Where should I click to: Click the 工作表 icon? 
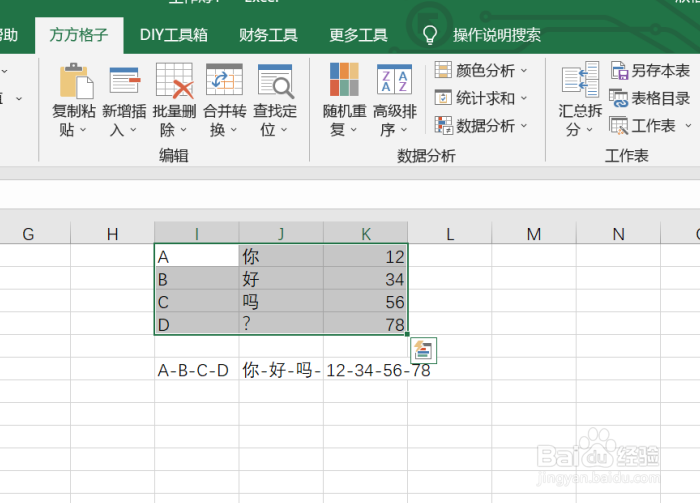tap(619, 125)
